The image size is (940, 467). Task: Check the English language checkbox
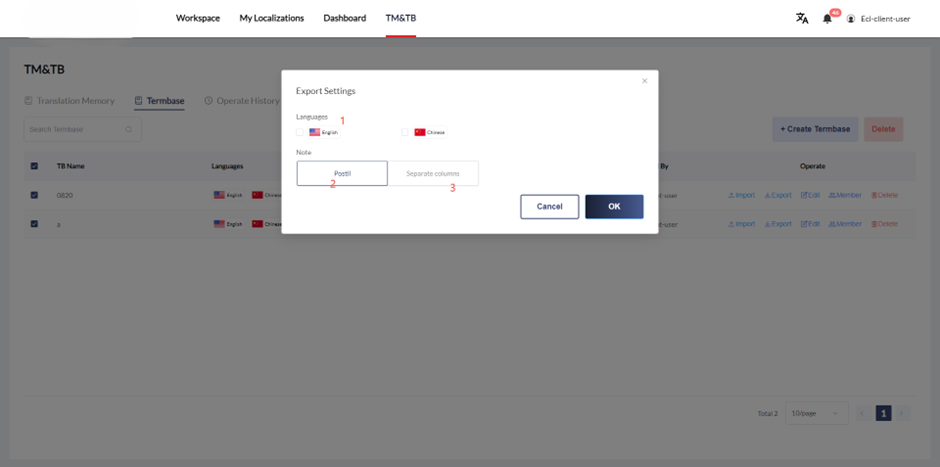tap(300, 132)
